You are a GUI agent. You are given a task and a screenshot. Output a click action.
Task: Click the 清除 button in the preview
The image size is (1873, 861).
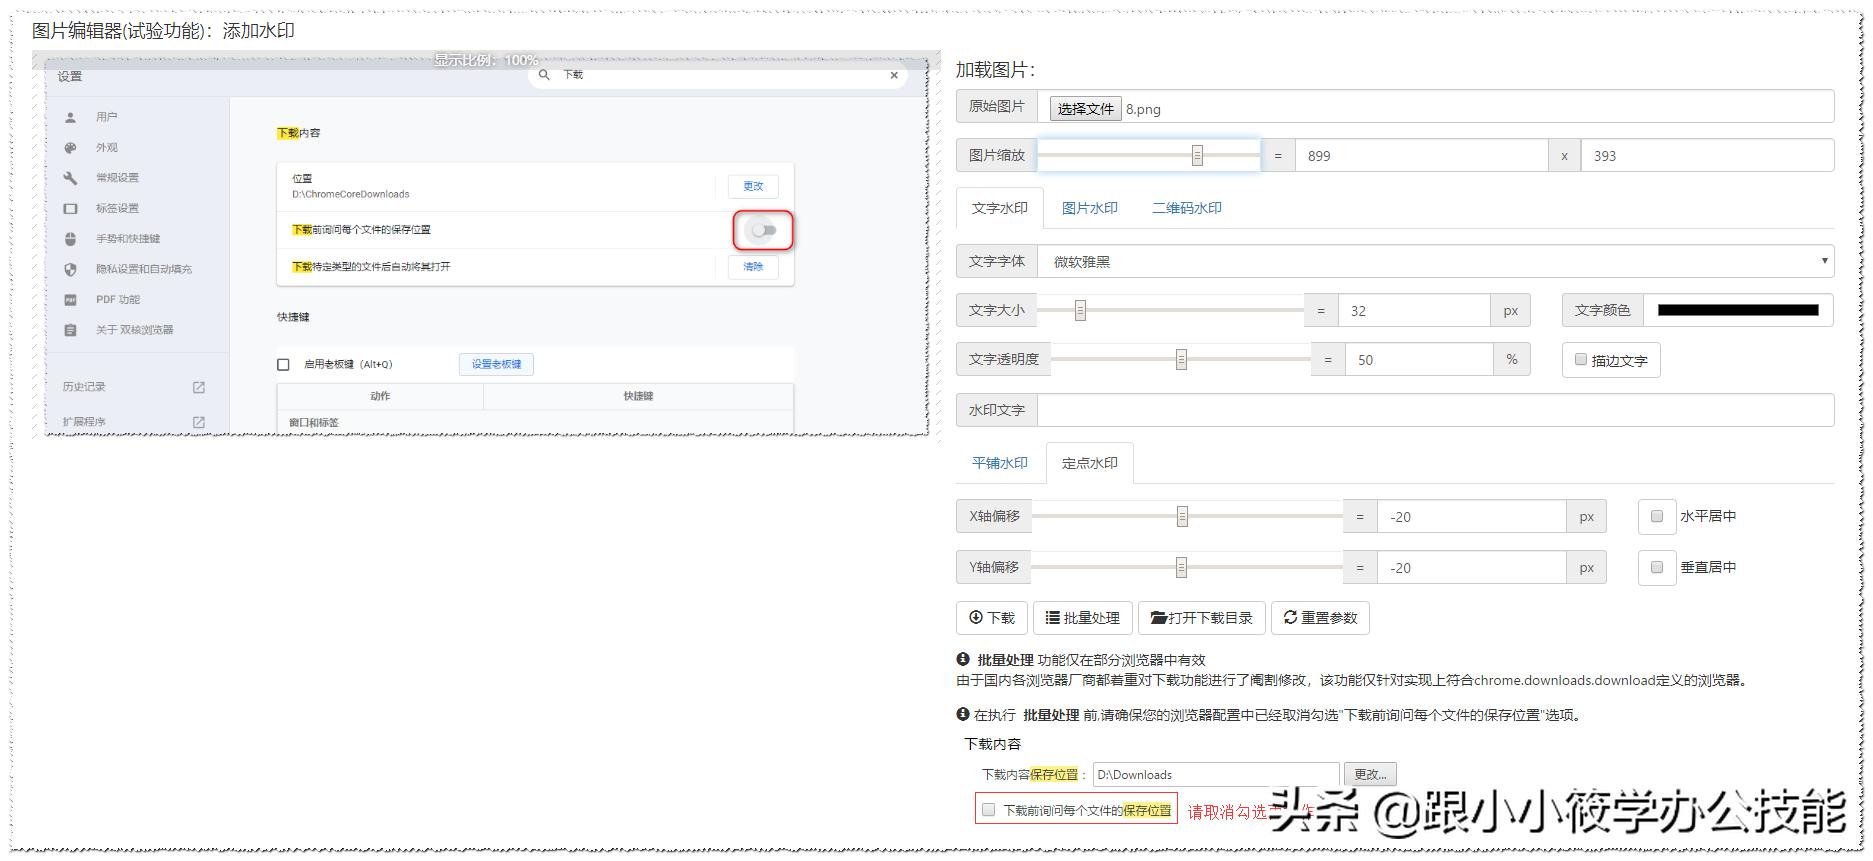click(753, 266)
